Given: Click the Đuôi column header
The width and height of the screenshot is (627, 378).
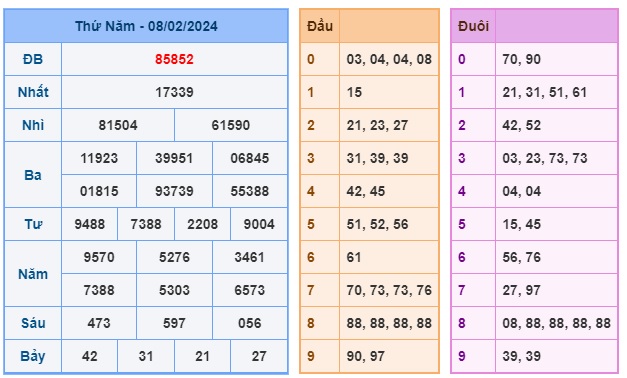Looking at the screenshot, I should coord(473,26).
